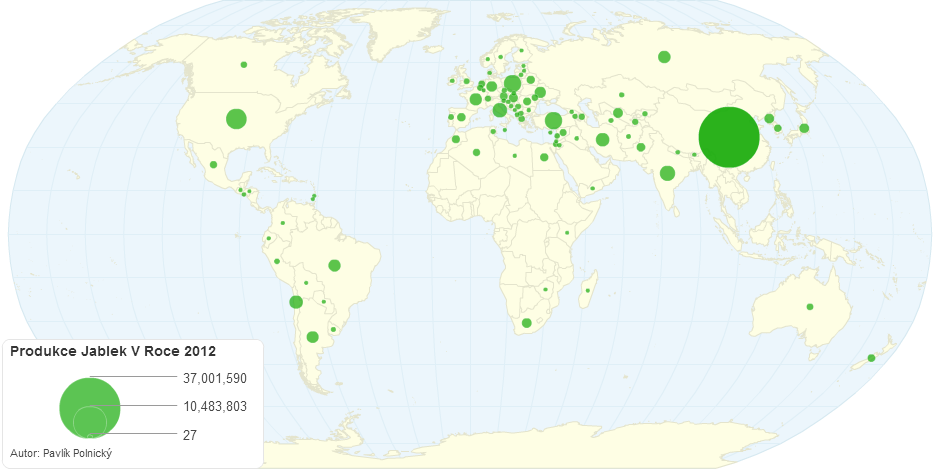The height and width of the screenshot is (469, 940).
Task: Click the small bubble over Canada
Action: (243, 65)
